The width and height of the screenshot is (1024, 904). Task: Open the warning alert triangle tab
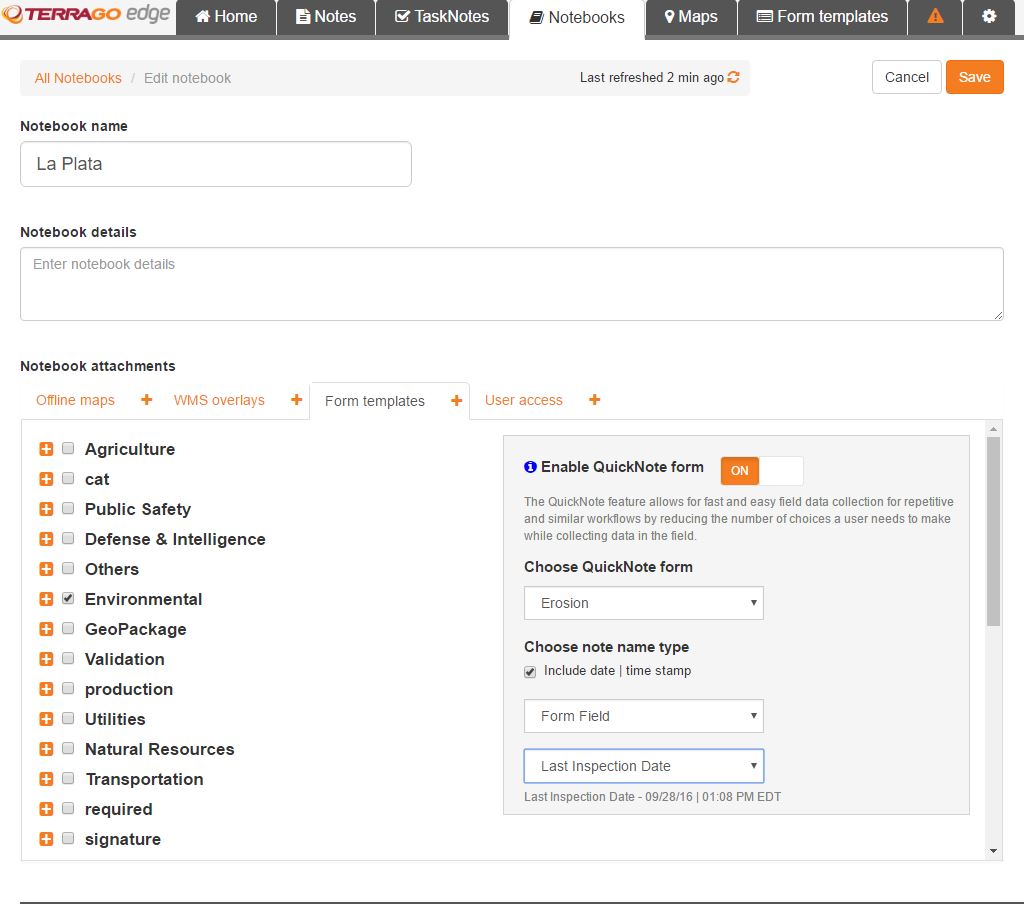[x=935, y=16]
